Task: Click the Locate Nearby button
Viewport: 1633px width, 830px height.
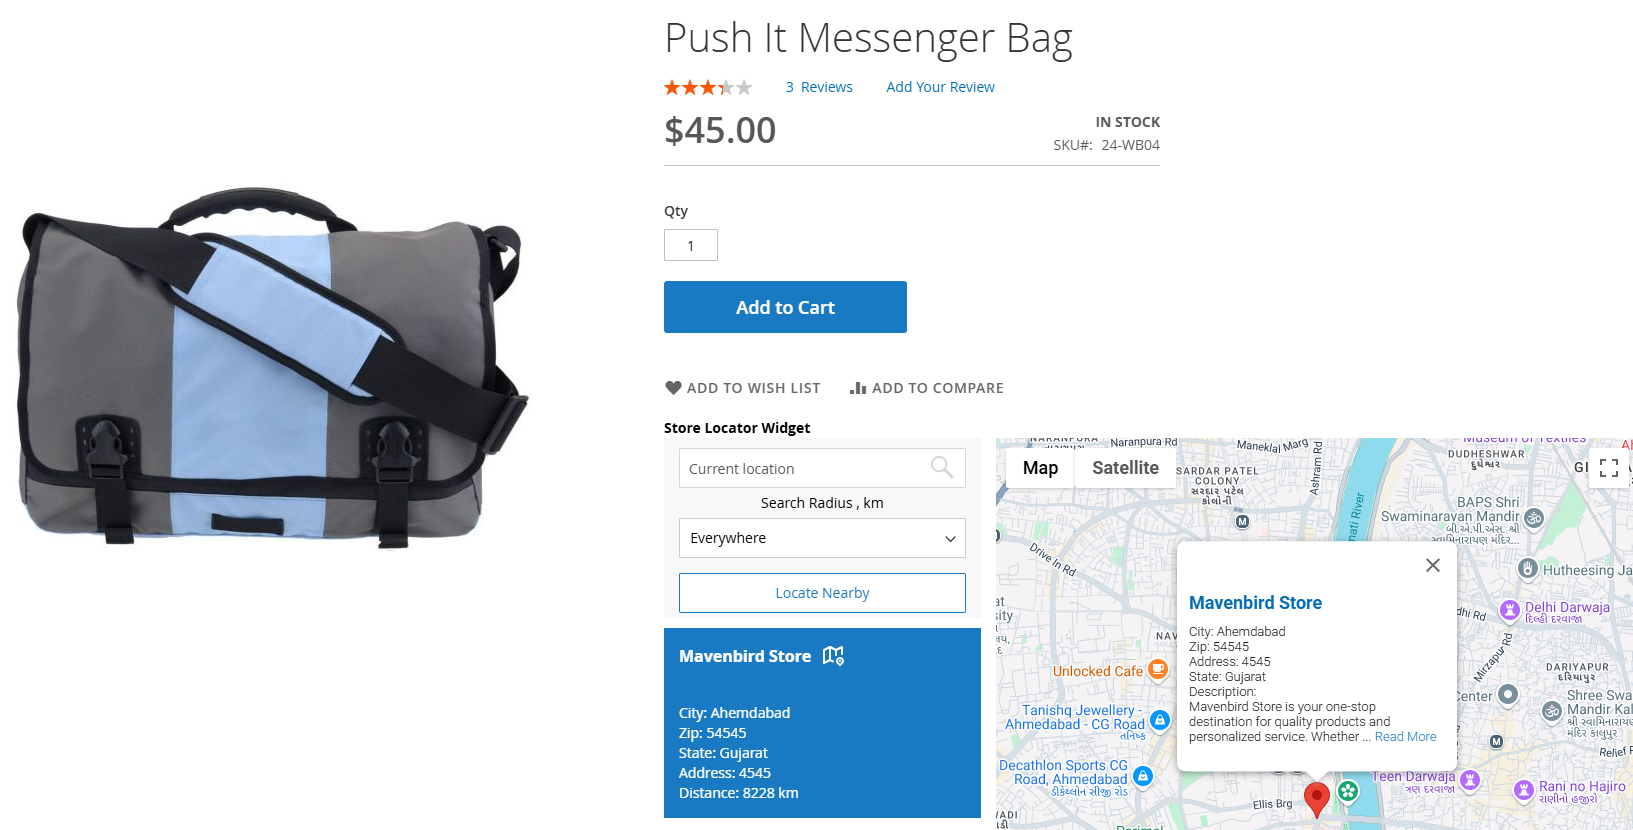Action: click(x=822, y=593)
